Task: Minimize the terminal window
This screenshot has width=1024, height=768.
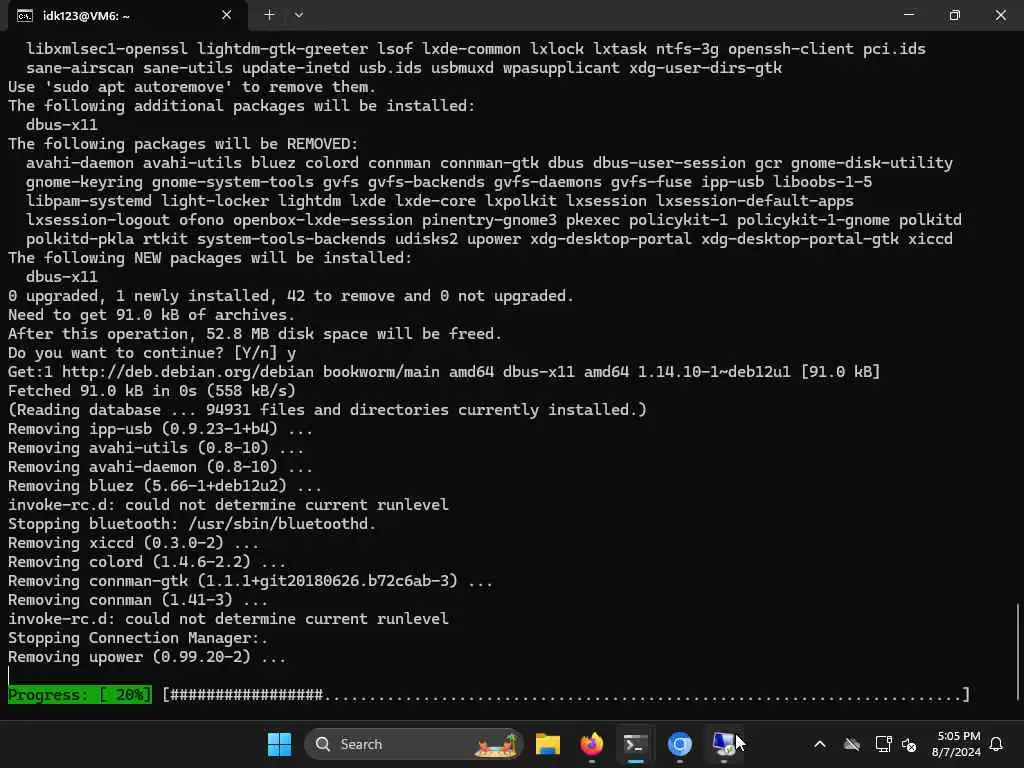Action: point(908,14)
